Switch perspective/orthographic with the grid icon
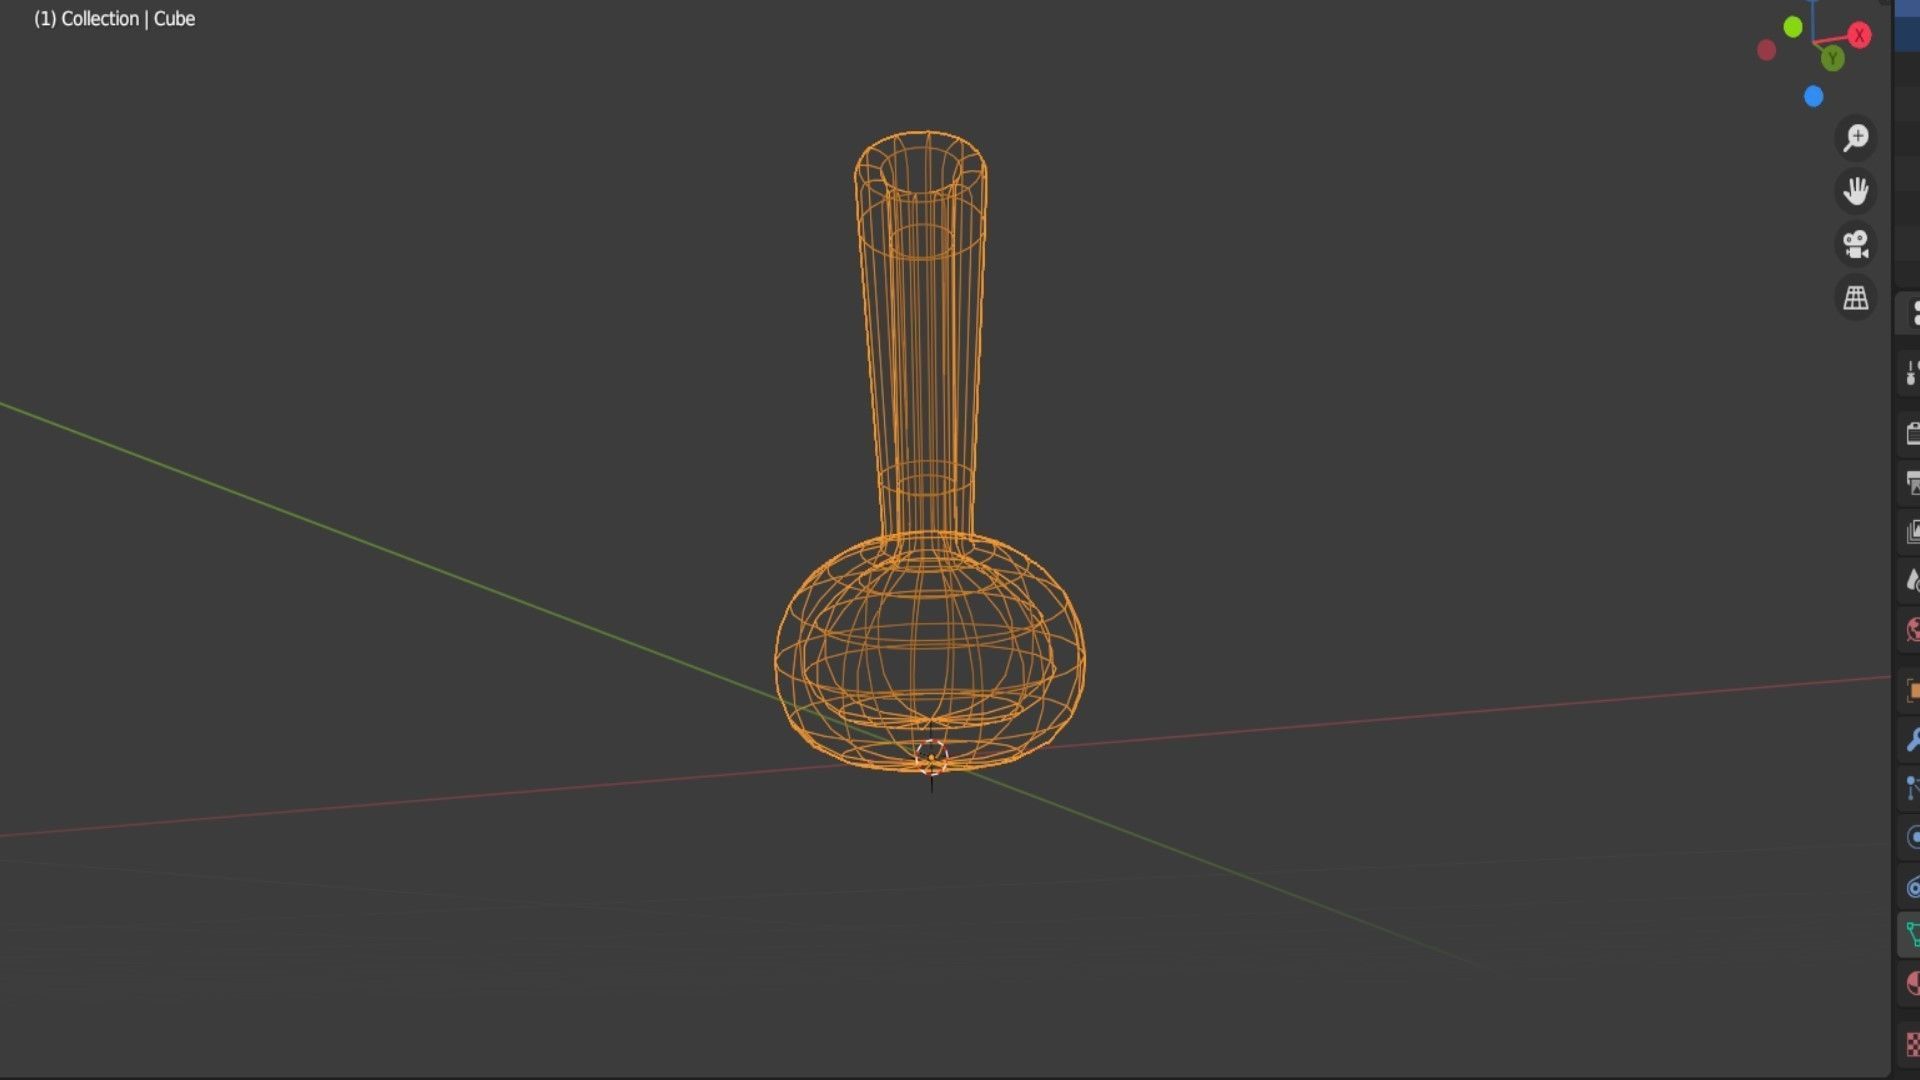Image resolution: width=1920 pixels, height=1080 pixels. pyautogui.click(x=1856, y=298)
